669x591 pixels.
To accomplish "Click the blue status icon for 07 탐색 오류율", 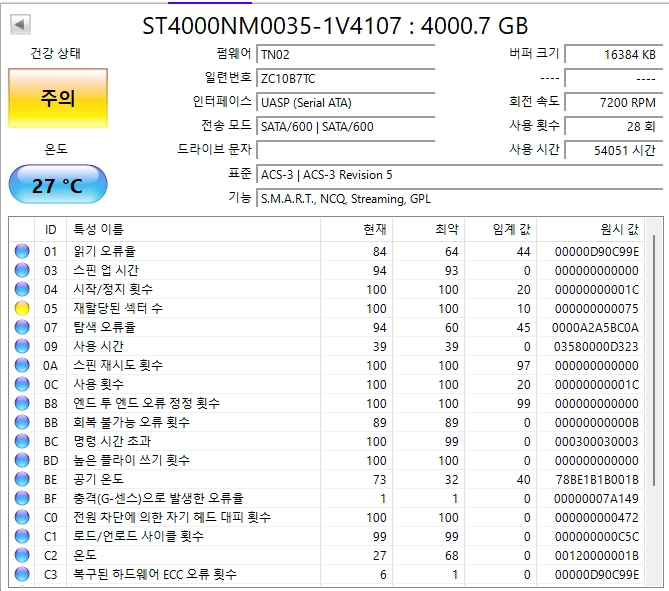I will coord(22,327).
